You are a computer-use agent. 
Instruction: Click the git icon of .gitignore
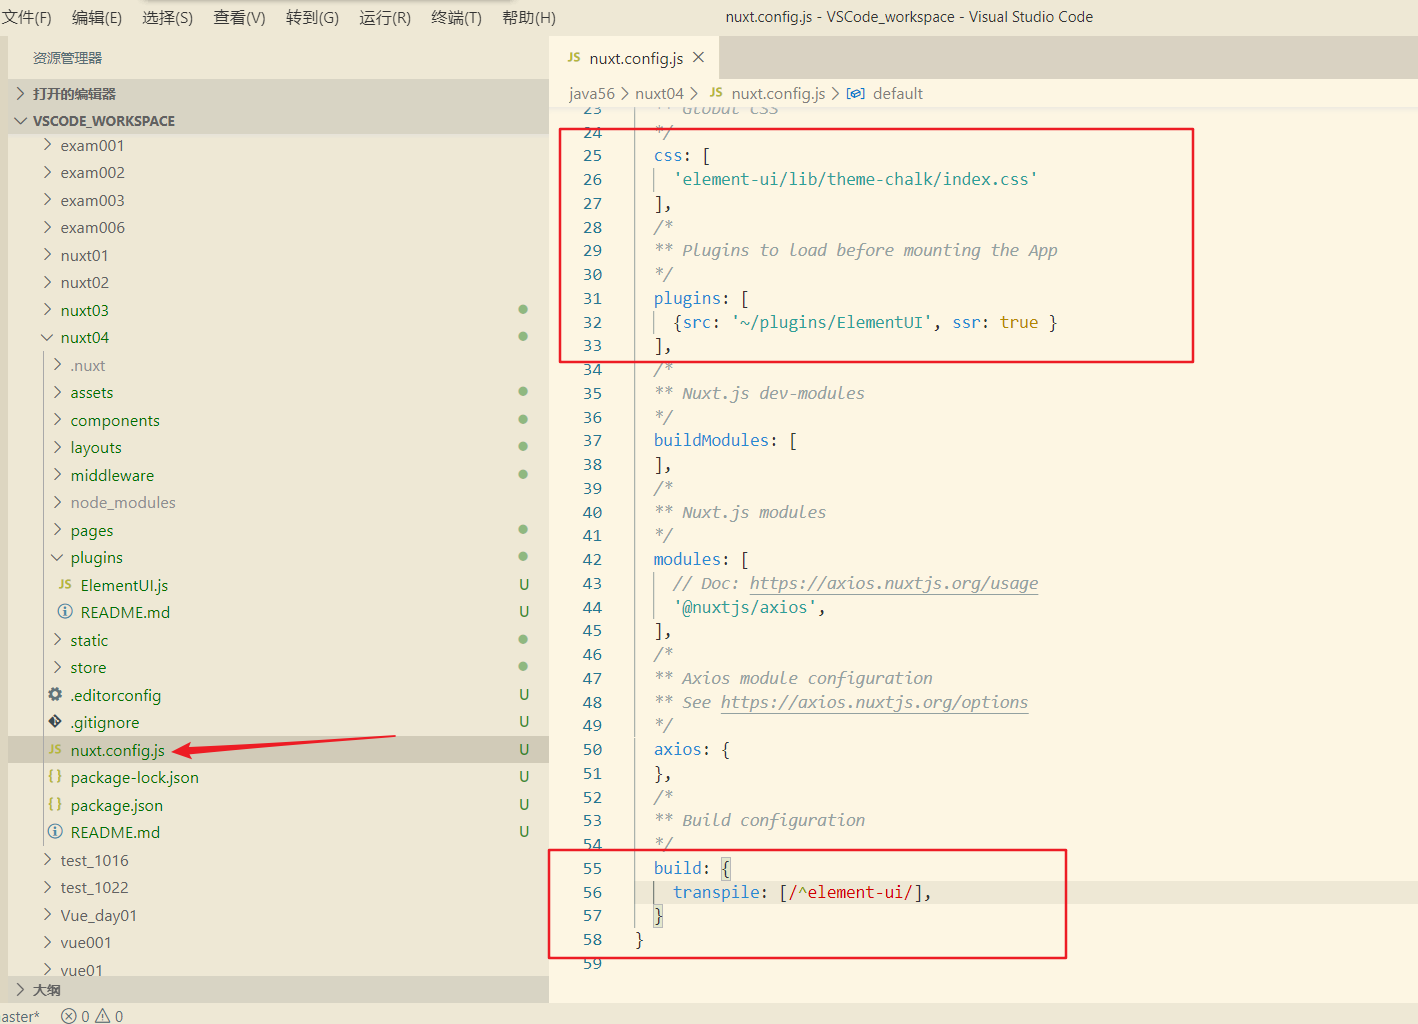[x=55, y=721]
